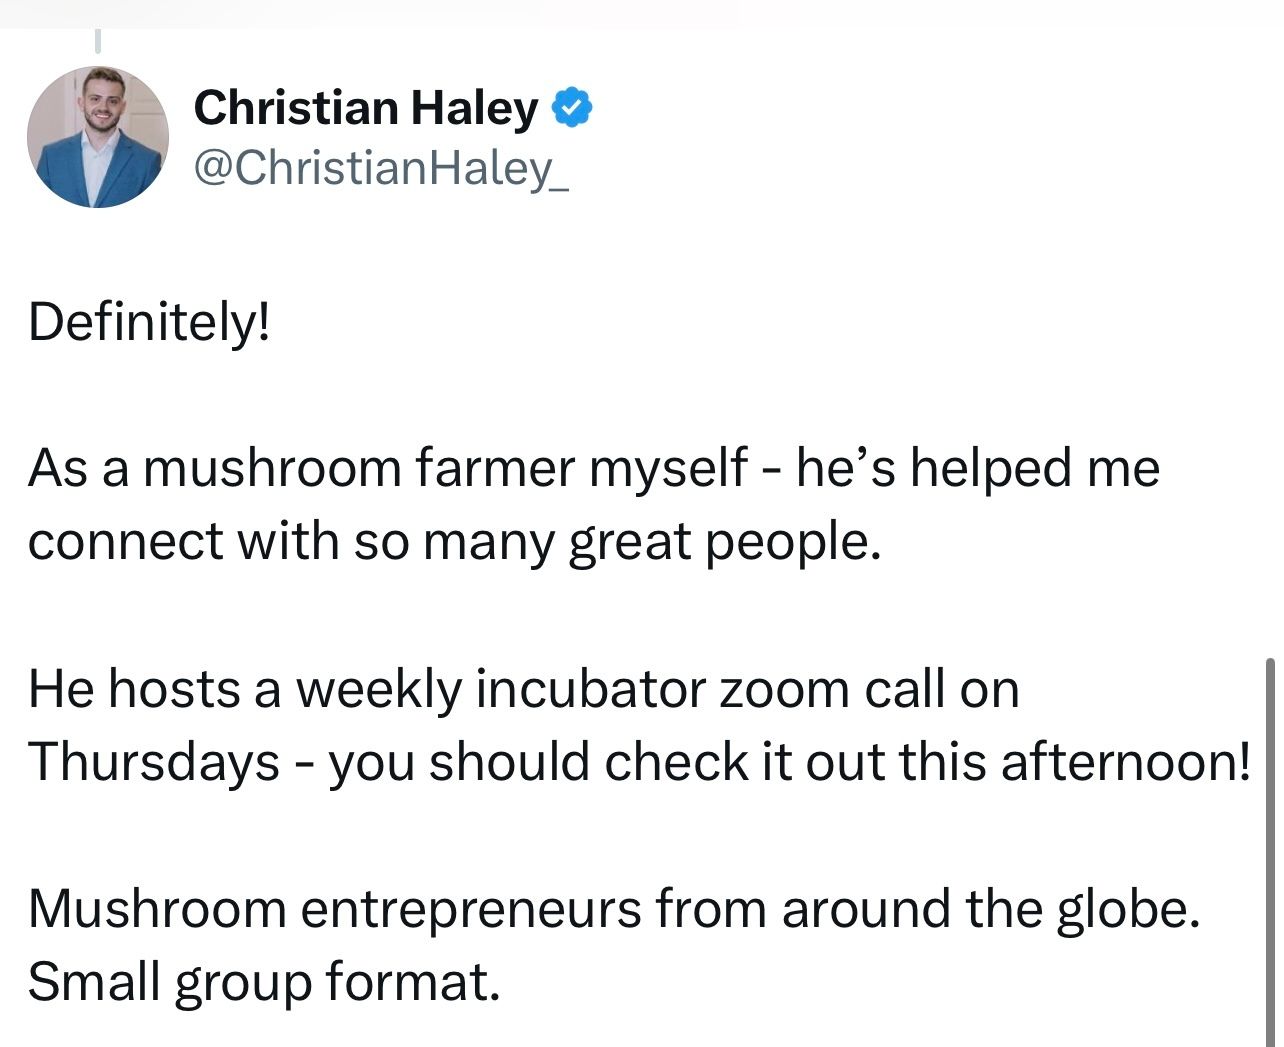Image resolution: width=1284 pixels, height=1047 pixels.
Task: Open the Christian Haley display name link
Action: 366,108
